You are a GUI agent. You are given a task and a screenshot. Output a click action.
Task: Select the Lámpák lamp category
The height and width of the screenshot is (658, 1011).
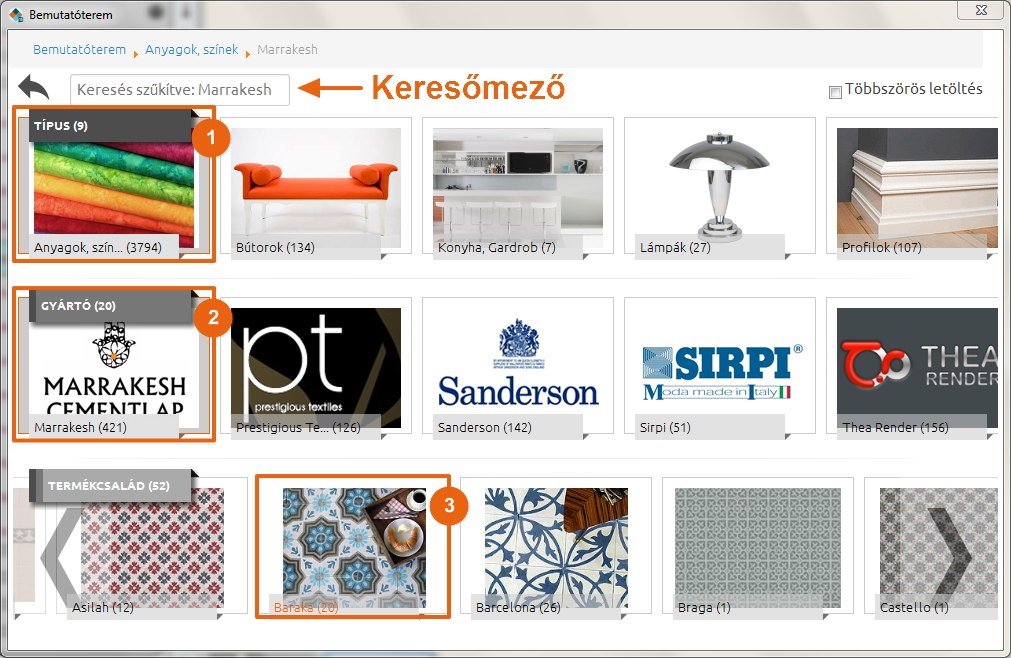click(x=720, y=188)
